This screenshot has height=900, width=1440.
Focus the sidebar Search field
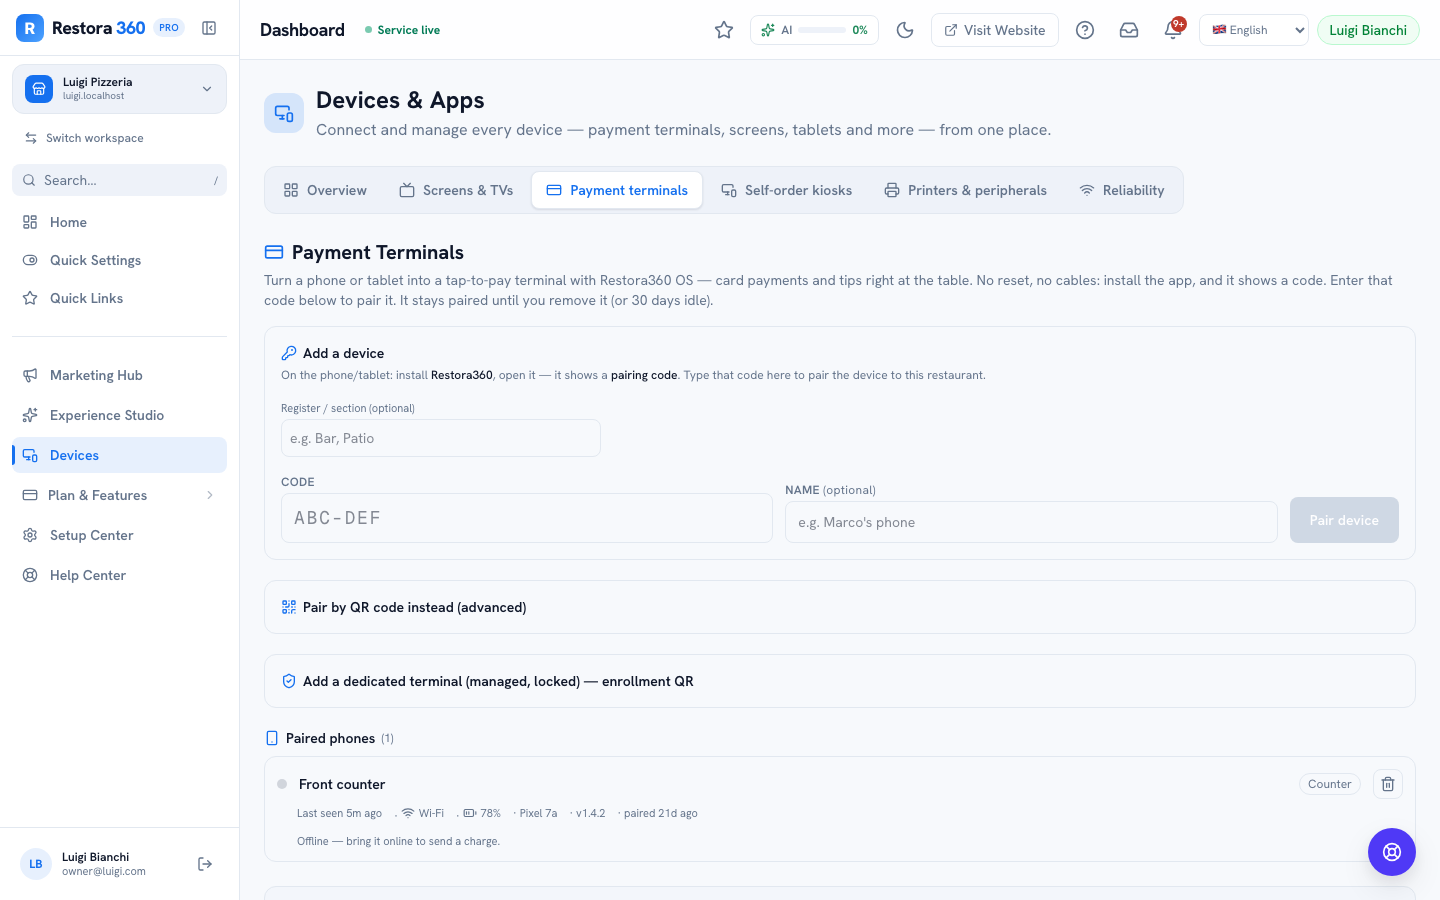click(x=119, y=180)
